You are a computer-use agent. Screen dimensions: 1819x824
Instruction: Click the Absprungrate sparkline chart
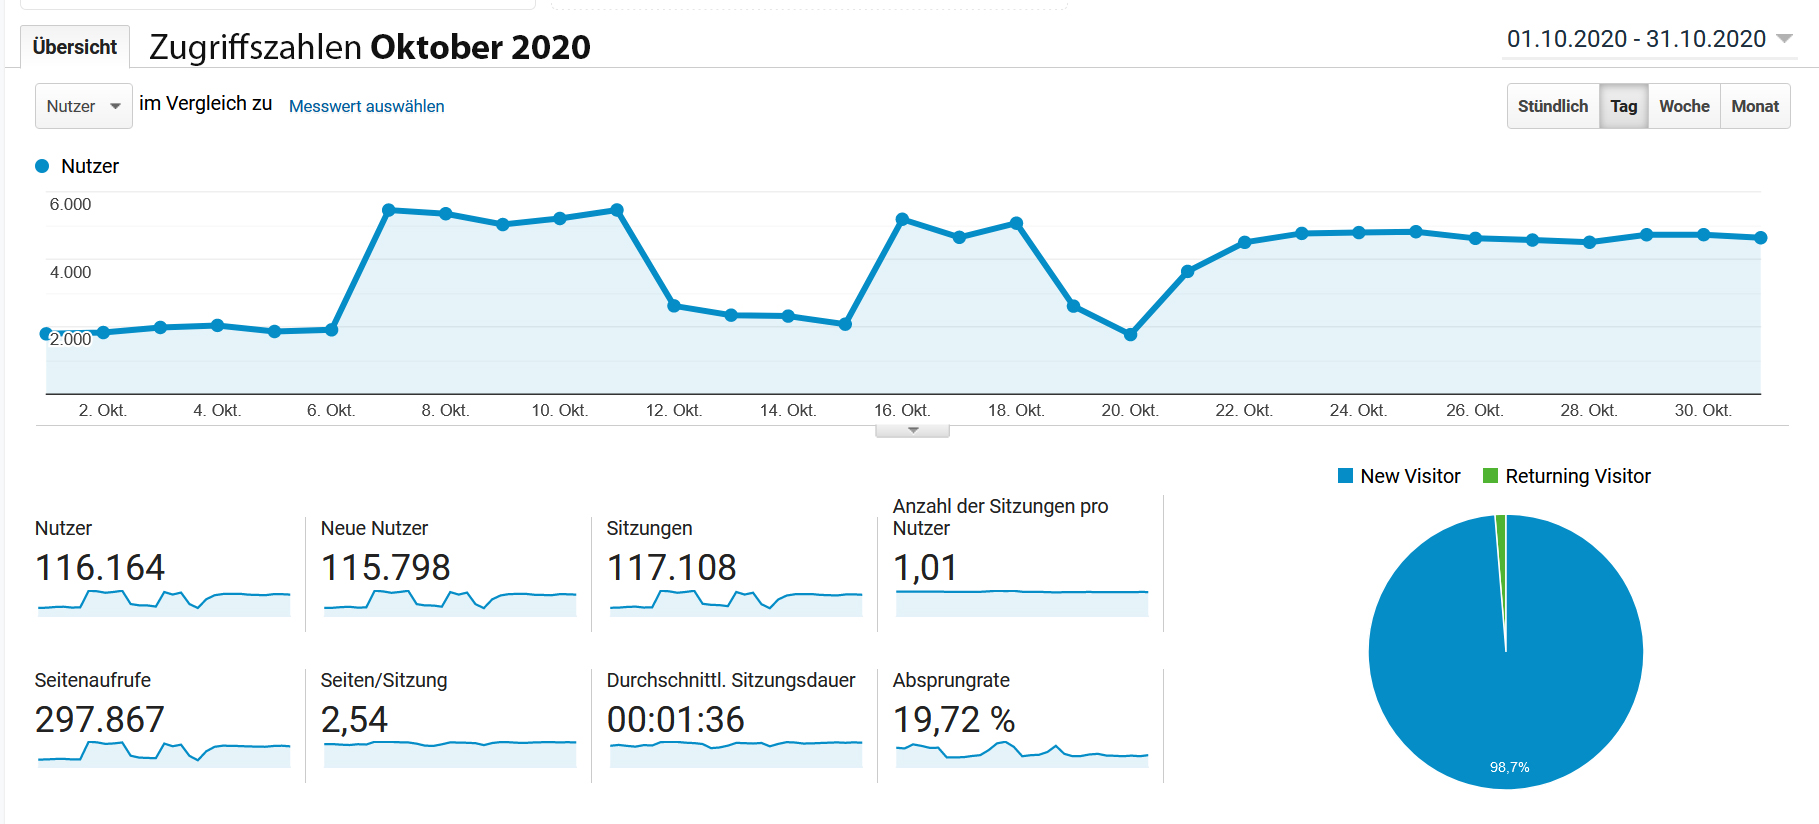[1022, 754]
